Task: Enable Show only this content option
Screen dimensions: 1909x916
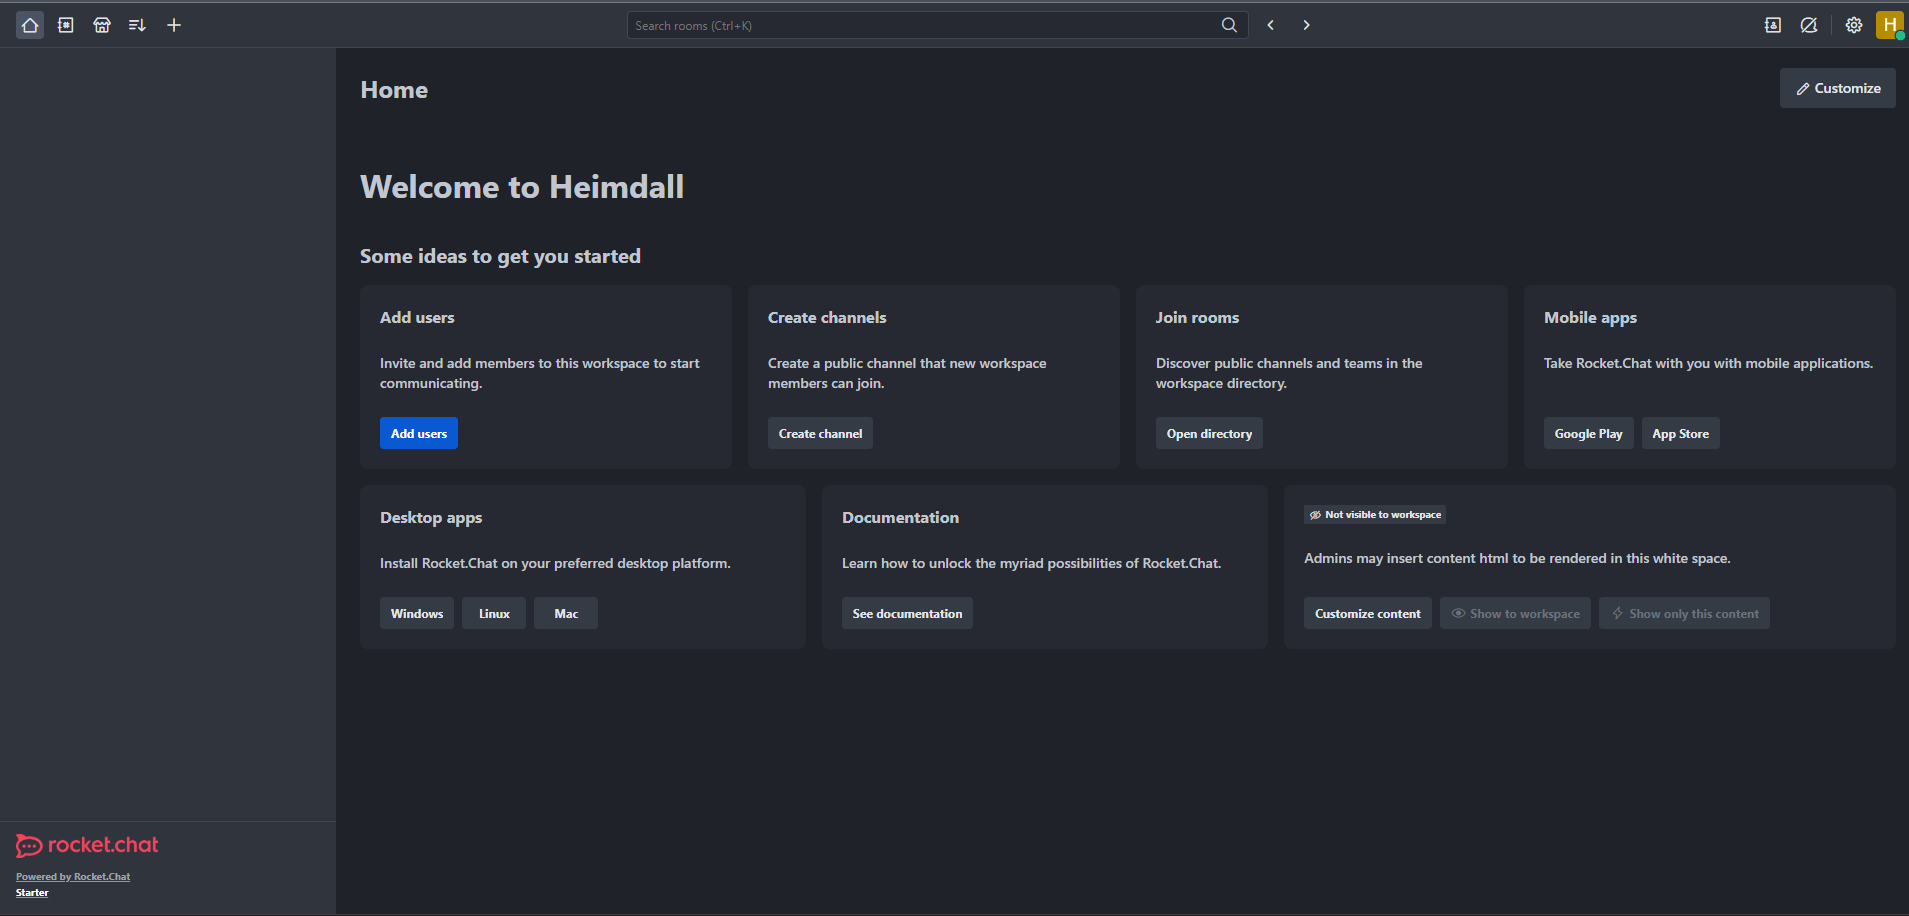Action: coord(1683,613)
